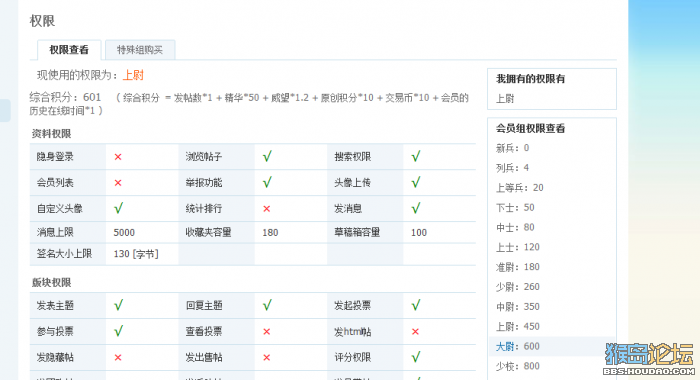The image size is (700, 380).
Task: Open the 上尉: 450 group entry
Action: pyautogui.click(x=518, y=326)
